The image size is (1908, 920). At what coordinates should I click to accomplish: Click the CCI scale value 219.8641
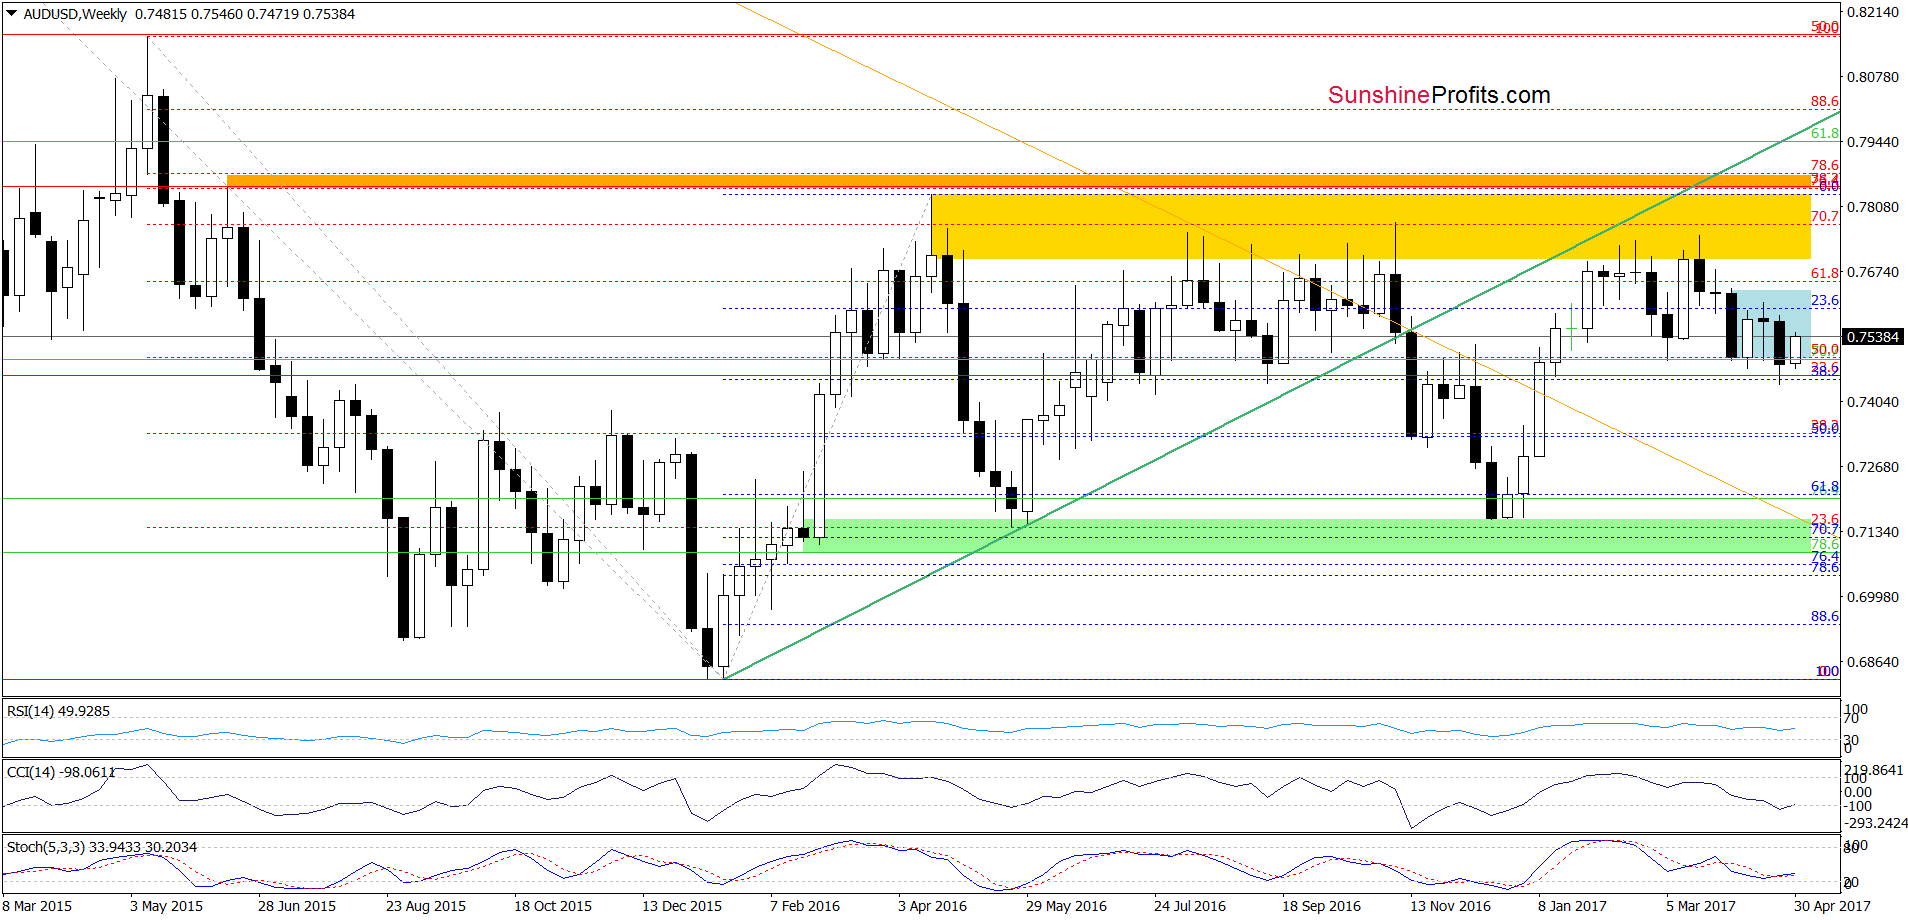pos(1875,770)
